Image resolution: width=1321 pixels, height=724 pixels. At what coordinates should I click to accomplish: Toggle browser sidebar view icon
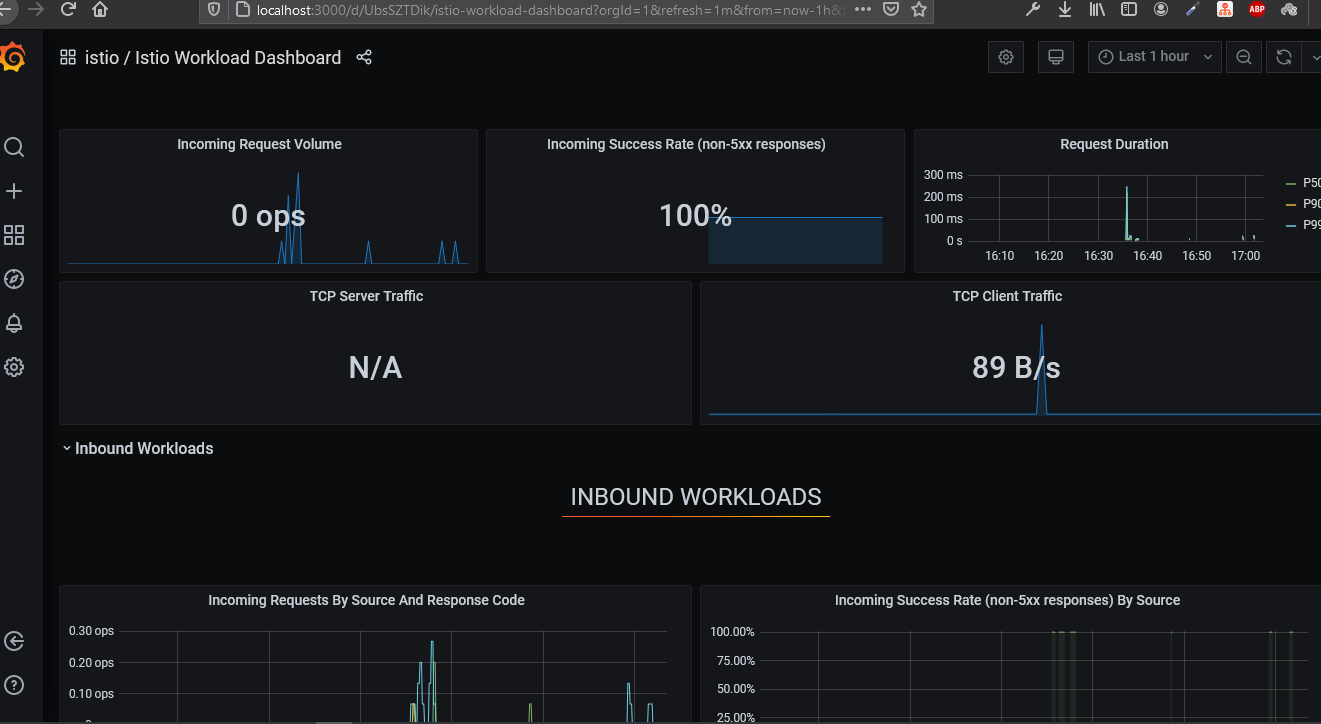point(1129,10)
